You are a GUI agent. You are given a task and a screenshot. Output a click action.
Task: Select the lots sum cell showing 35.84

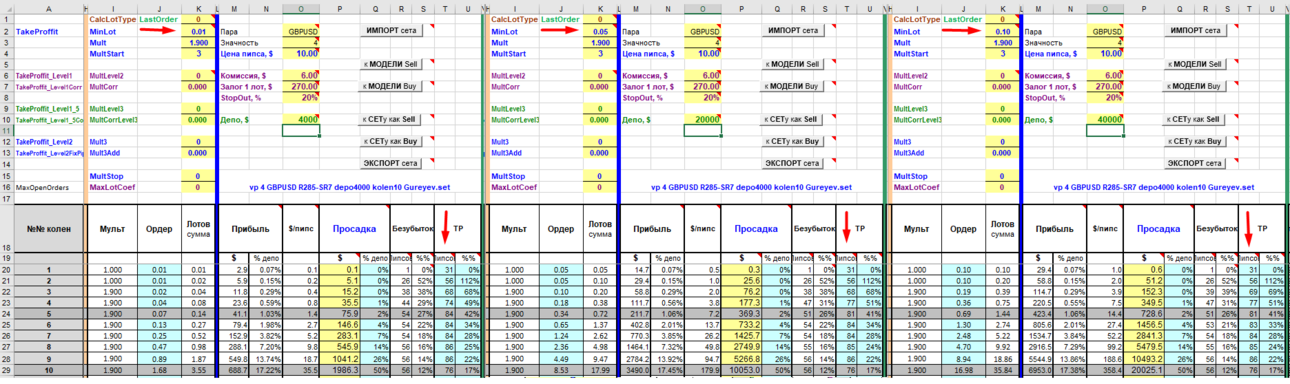click(1002, 370)
